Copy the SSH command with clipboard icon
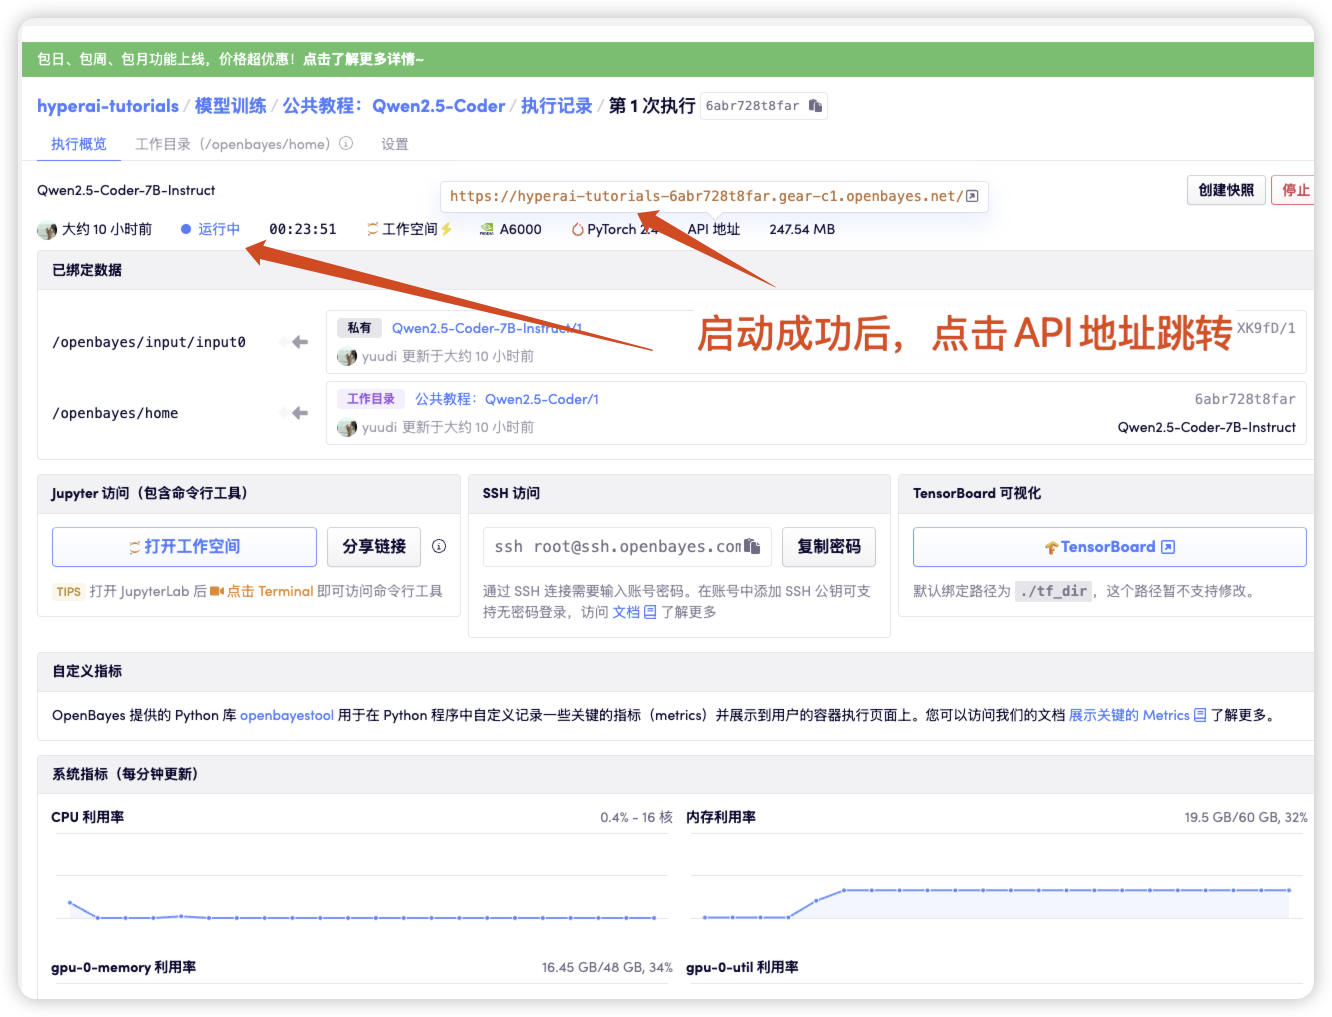 752,547
